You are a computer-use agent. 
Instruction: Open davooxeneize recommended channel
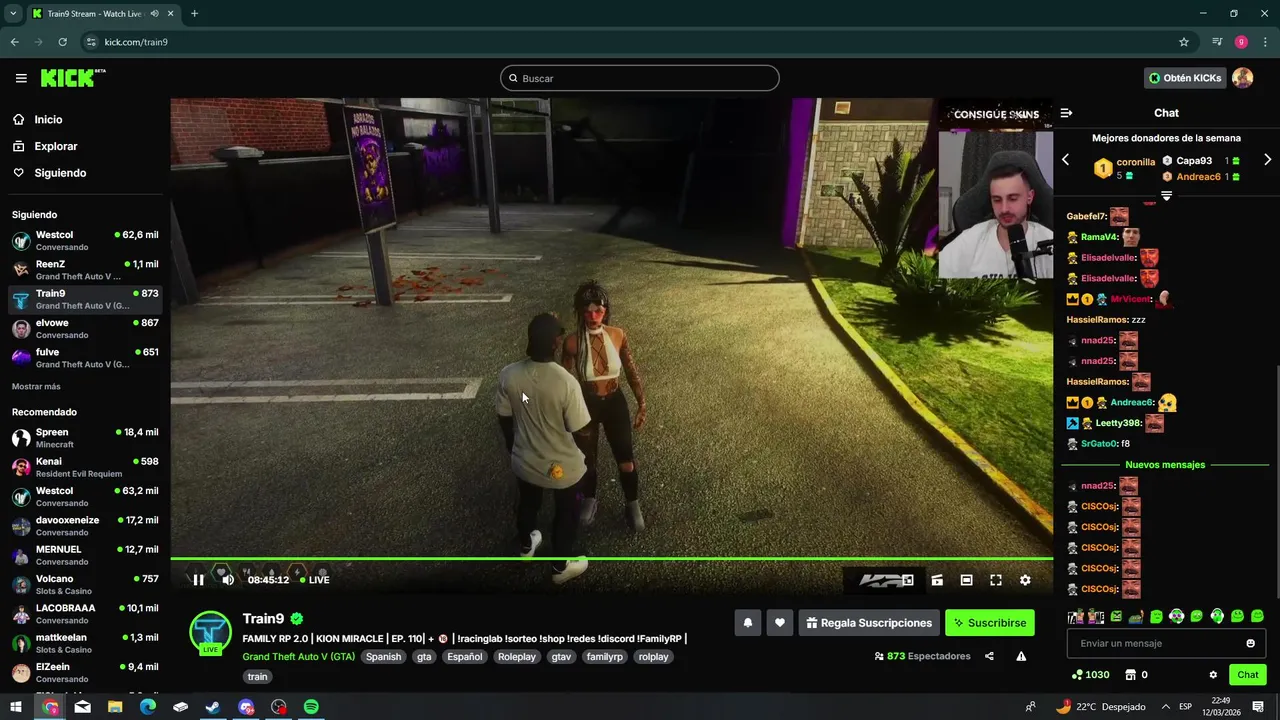tap(85, 526)
